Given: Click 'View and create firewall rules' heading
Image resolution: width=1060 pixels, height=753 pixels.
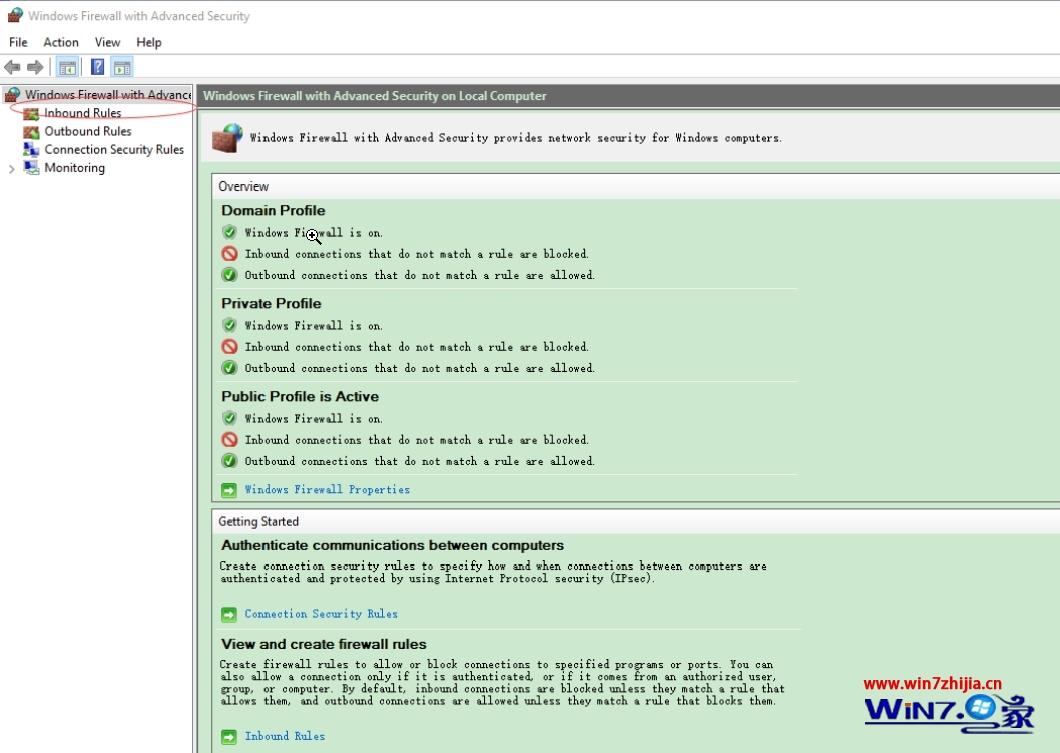Looking at the screenshot, I should pos(324,644).
